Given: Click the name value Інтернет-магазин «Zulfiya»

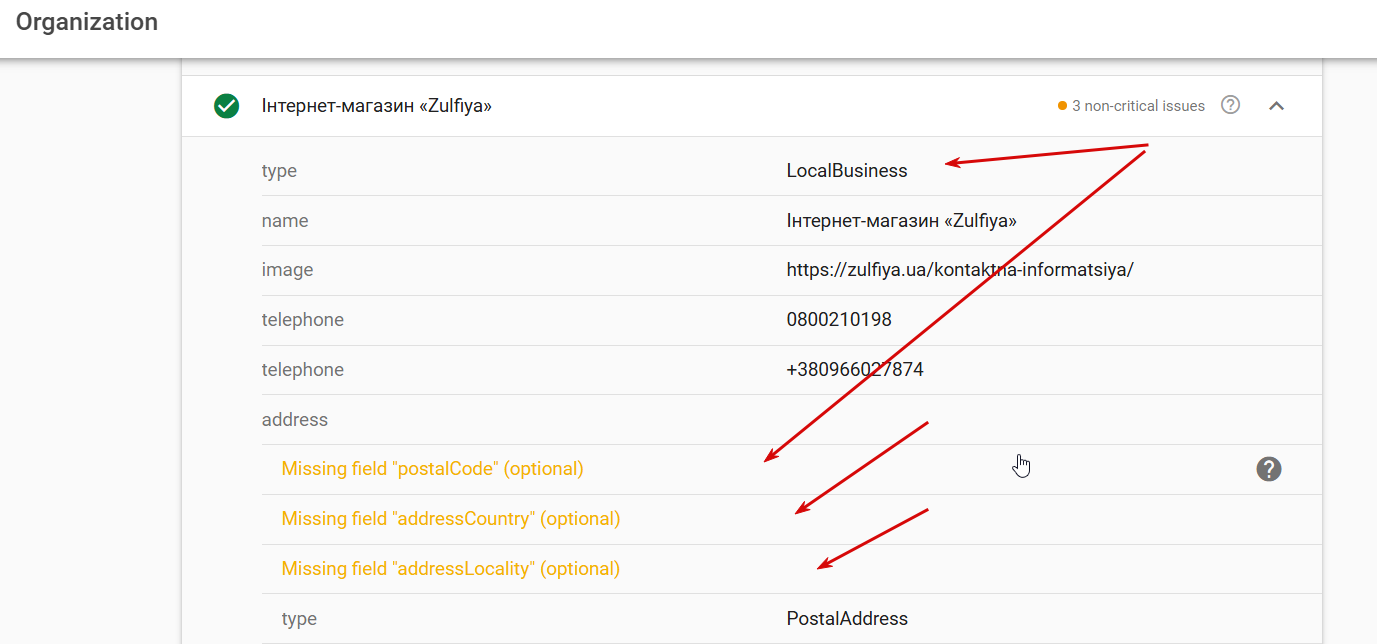Looking at the screenshot, I should pos(901,221).
